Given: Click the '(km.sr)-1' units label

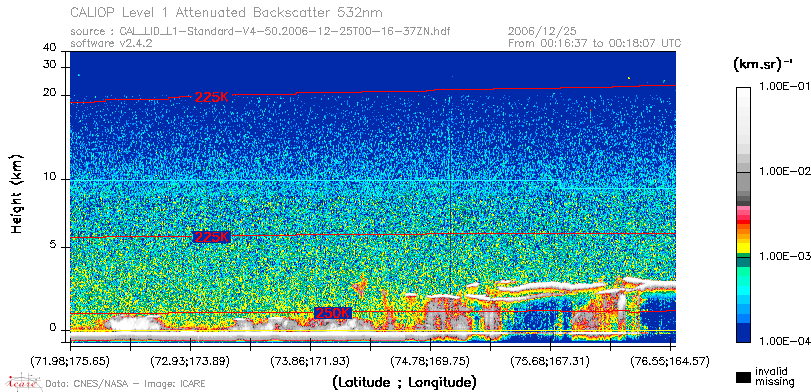Looking at the screenshot, I should [762, 65].
